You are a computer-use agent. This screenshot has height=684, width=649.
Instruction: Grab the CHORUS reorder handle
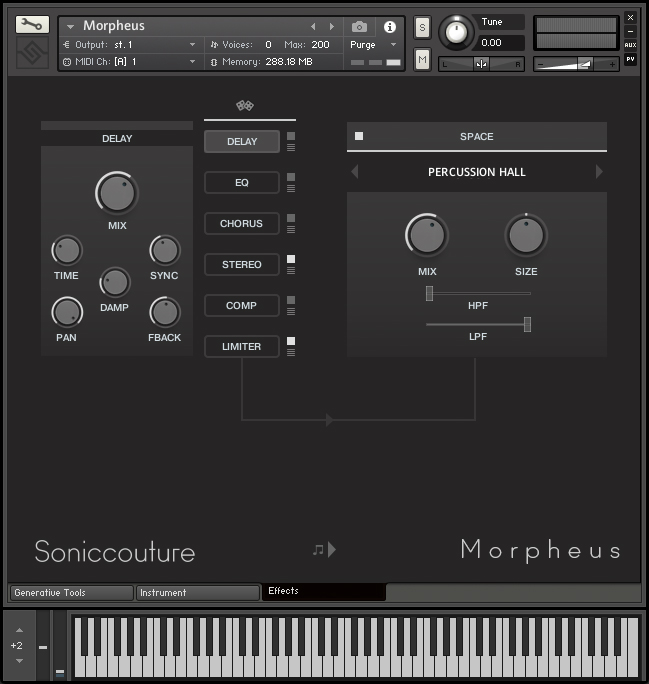point(291,229)
